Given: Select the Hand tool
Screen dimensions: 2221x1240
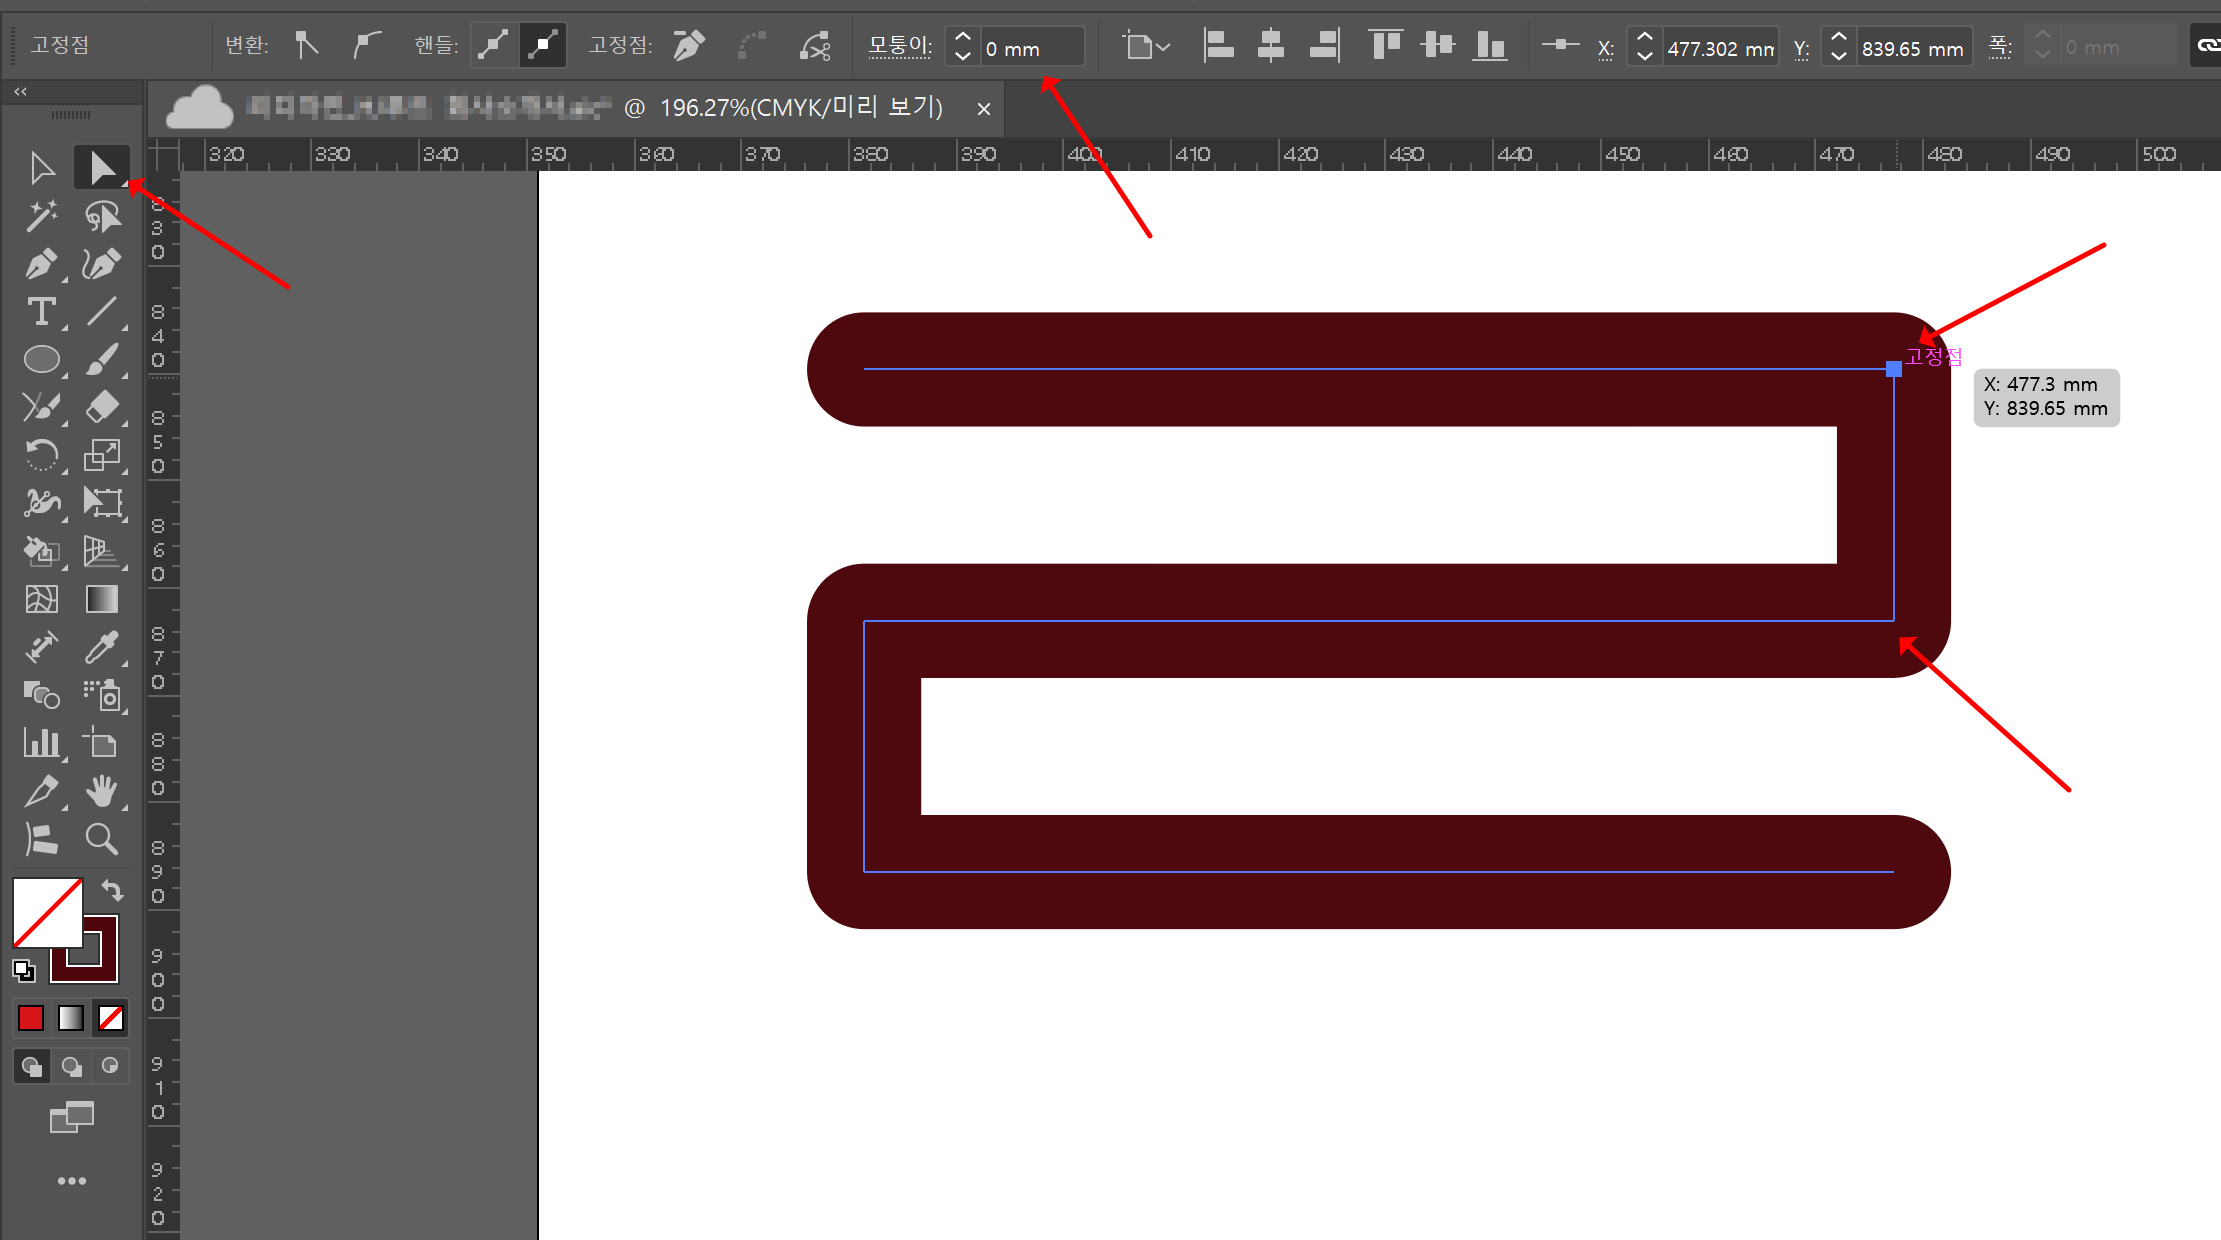Looking at the screenshot, I should point(102,791).
